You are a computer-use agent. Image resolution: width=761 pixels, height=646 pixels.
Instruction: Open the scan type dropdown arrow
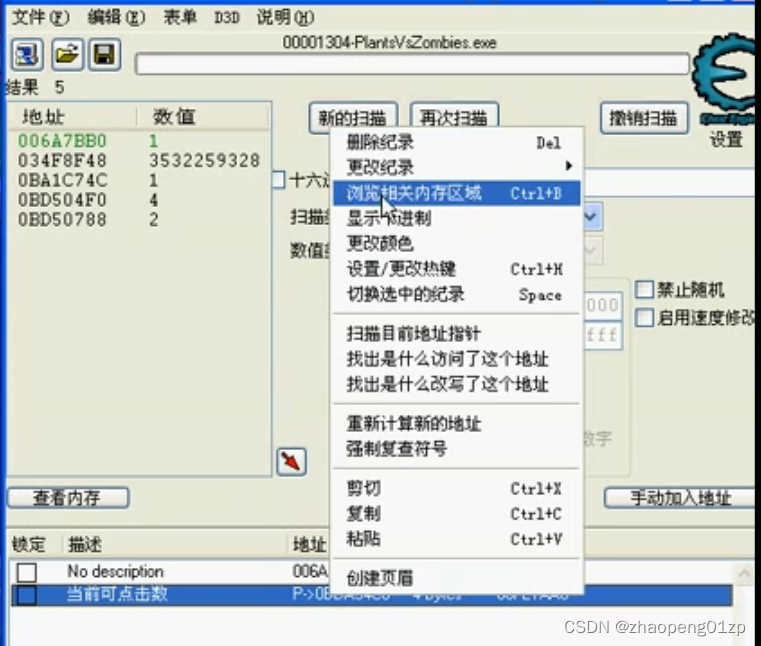click(591, 216)
